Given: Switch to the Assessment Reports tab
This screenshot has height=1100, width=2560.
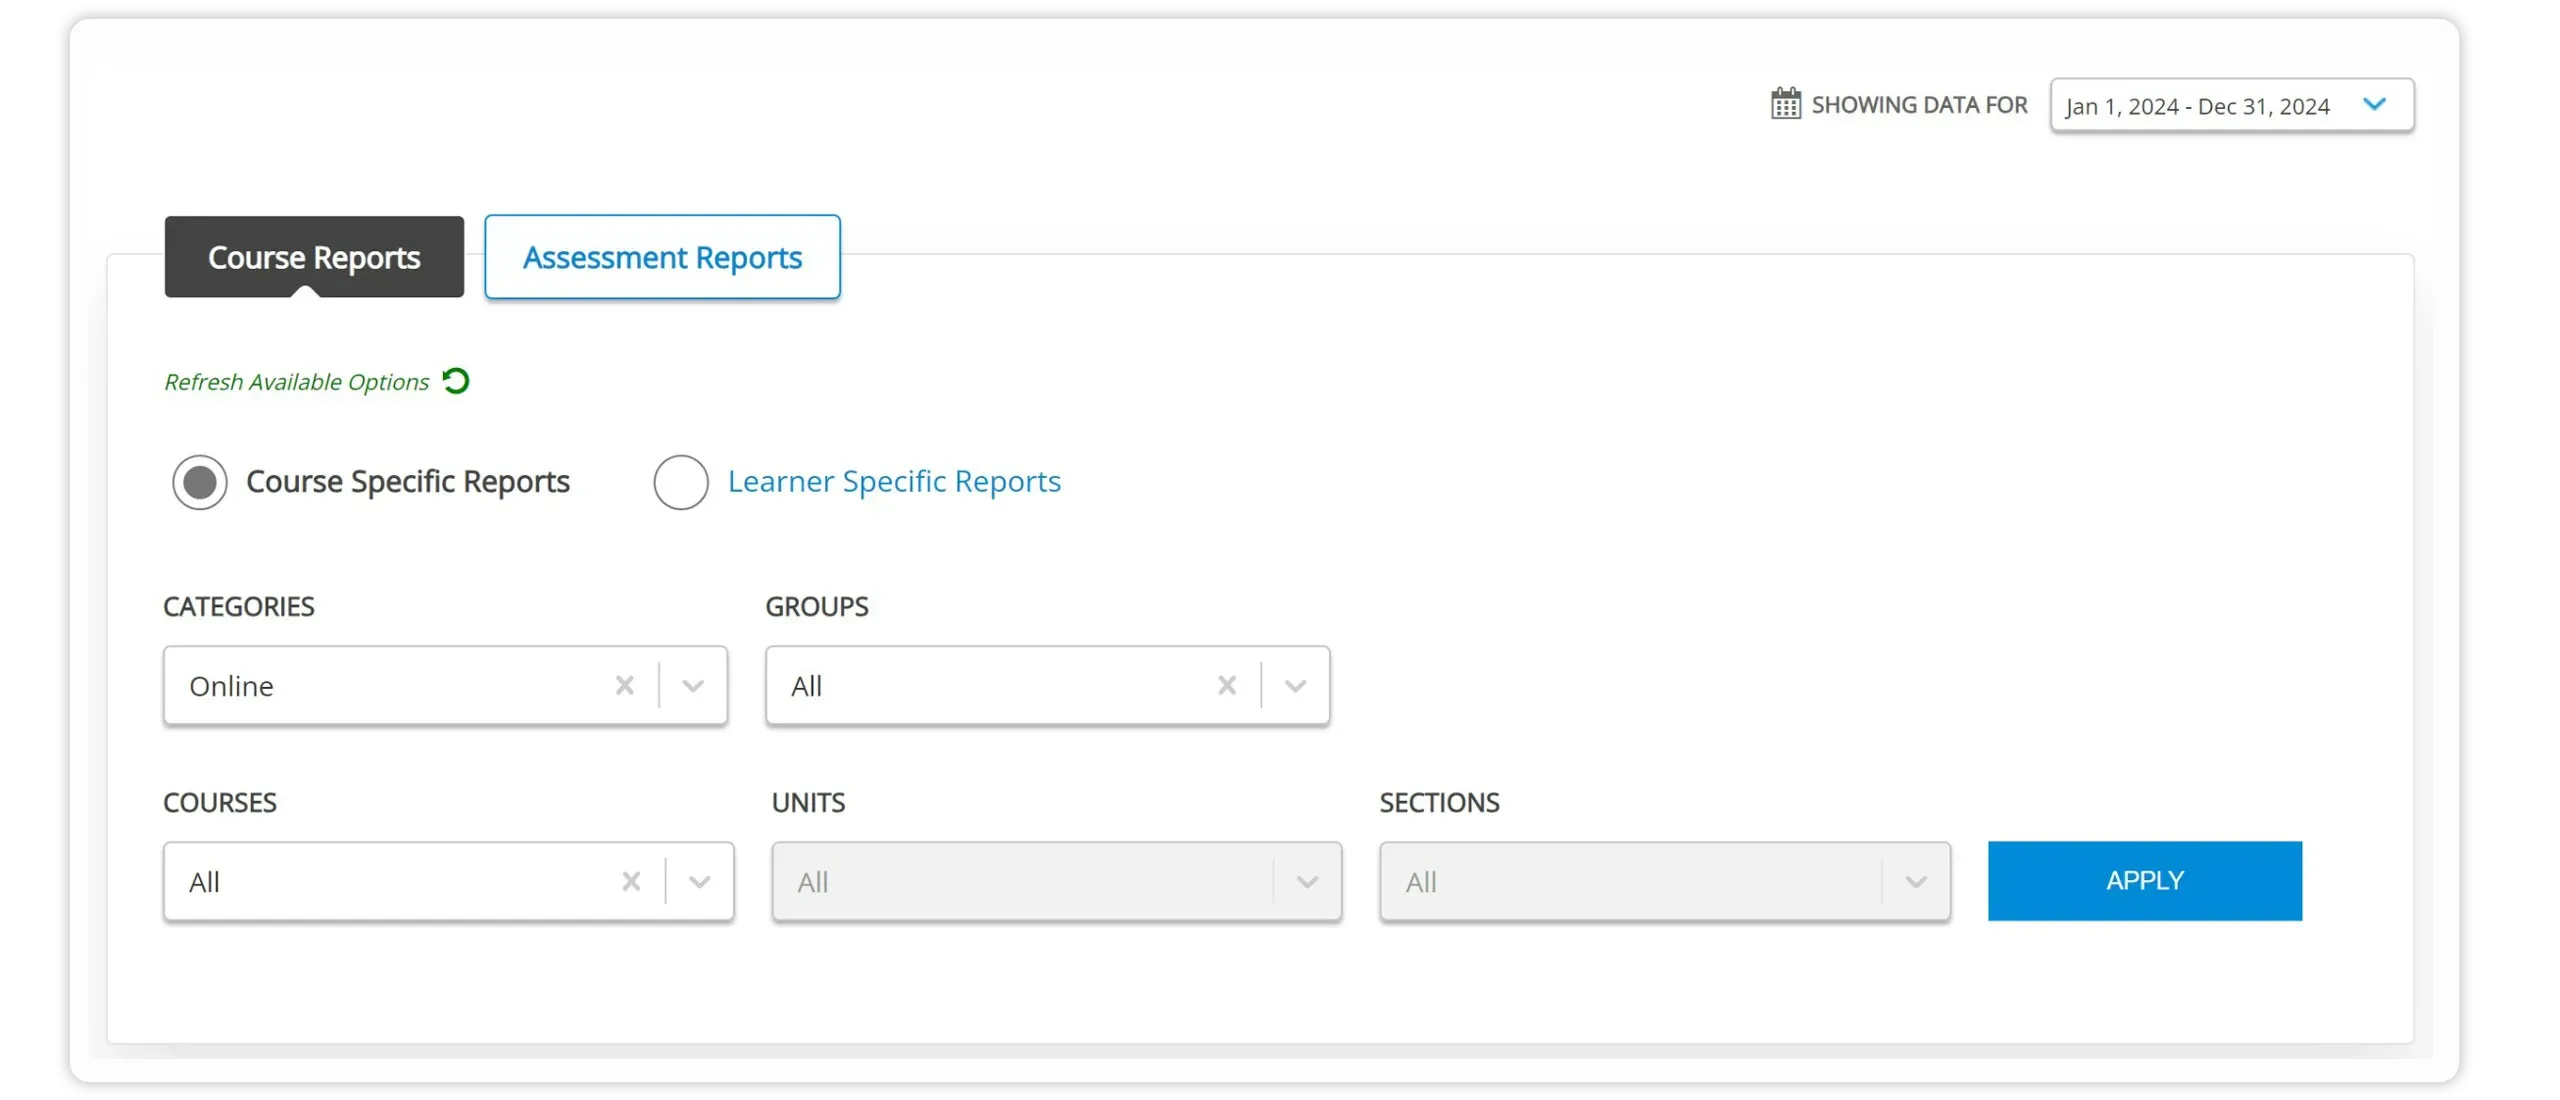Looking at the screenshot, I should point(662,257).
